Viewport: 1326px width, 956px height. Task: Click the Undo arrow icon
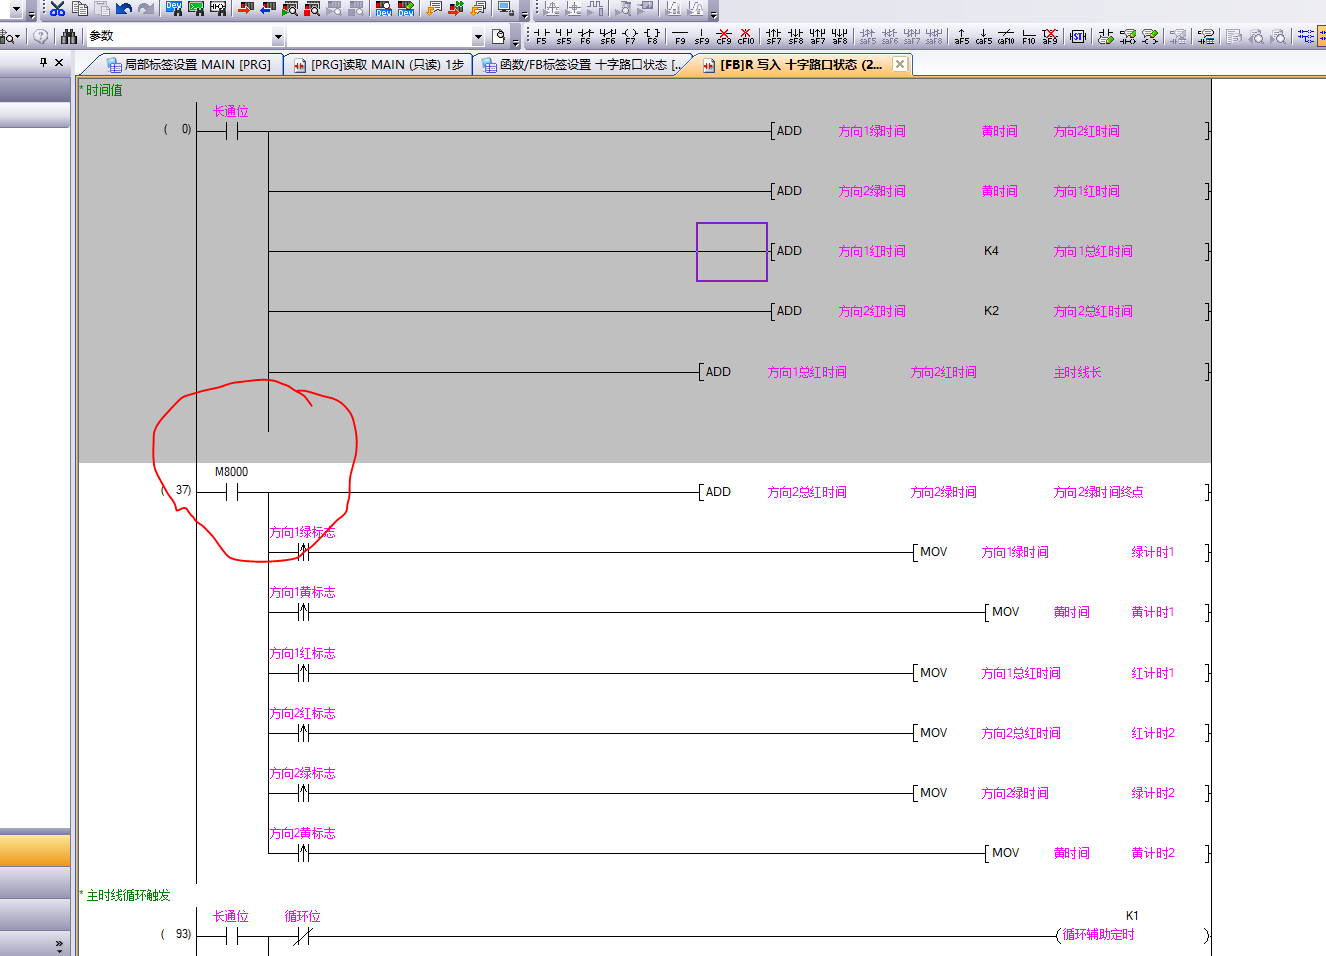click(124, 9)
